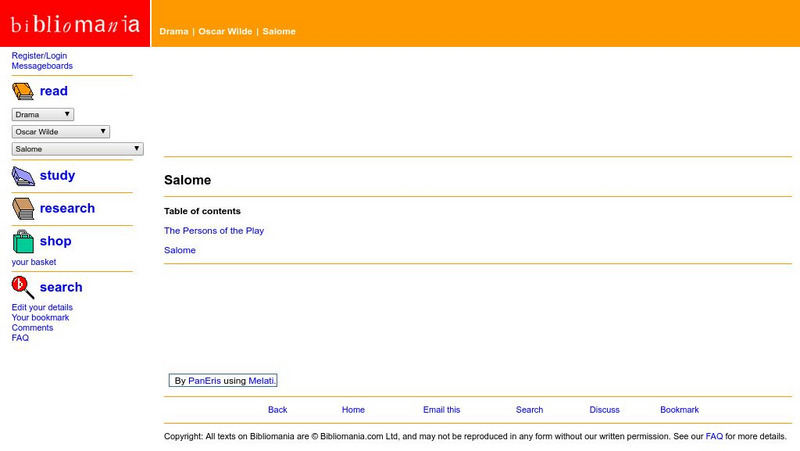Open FAQ link in copyright notice
This screenshot has width=800, height=451.
pyautogui.click(x=714, y=436)
